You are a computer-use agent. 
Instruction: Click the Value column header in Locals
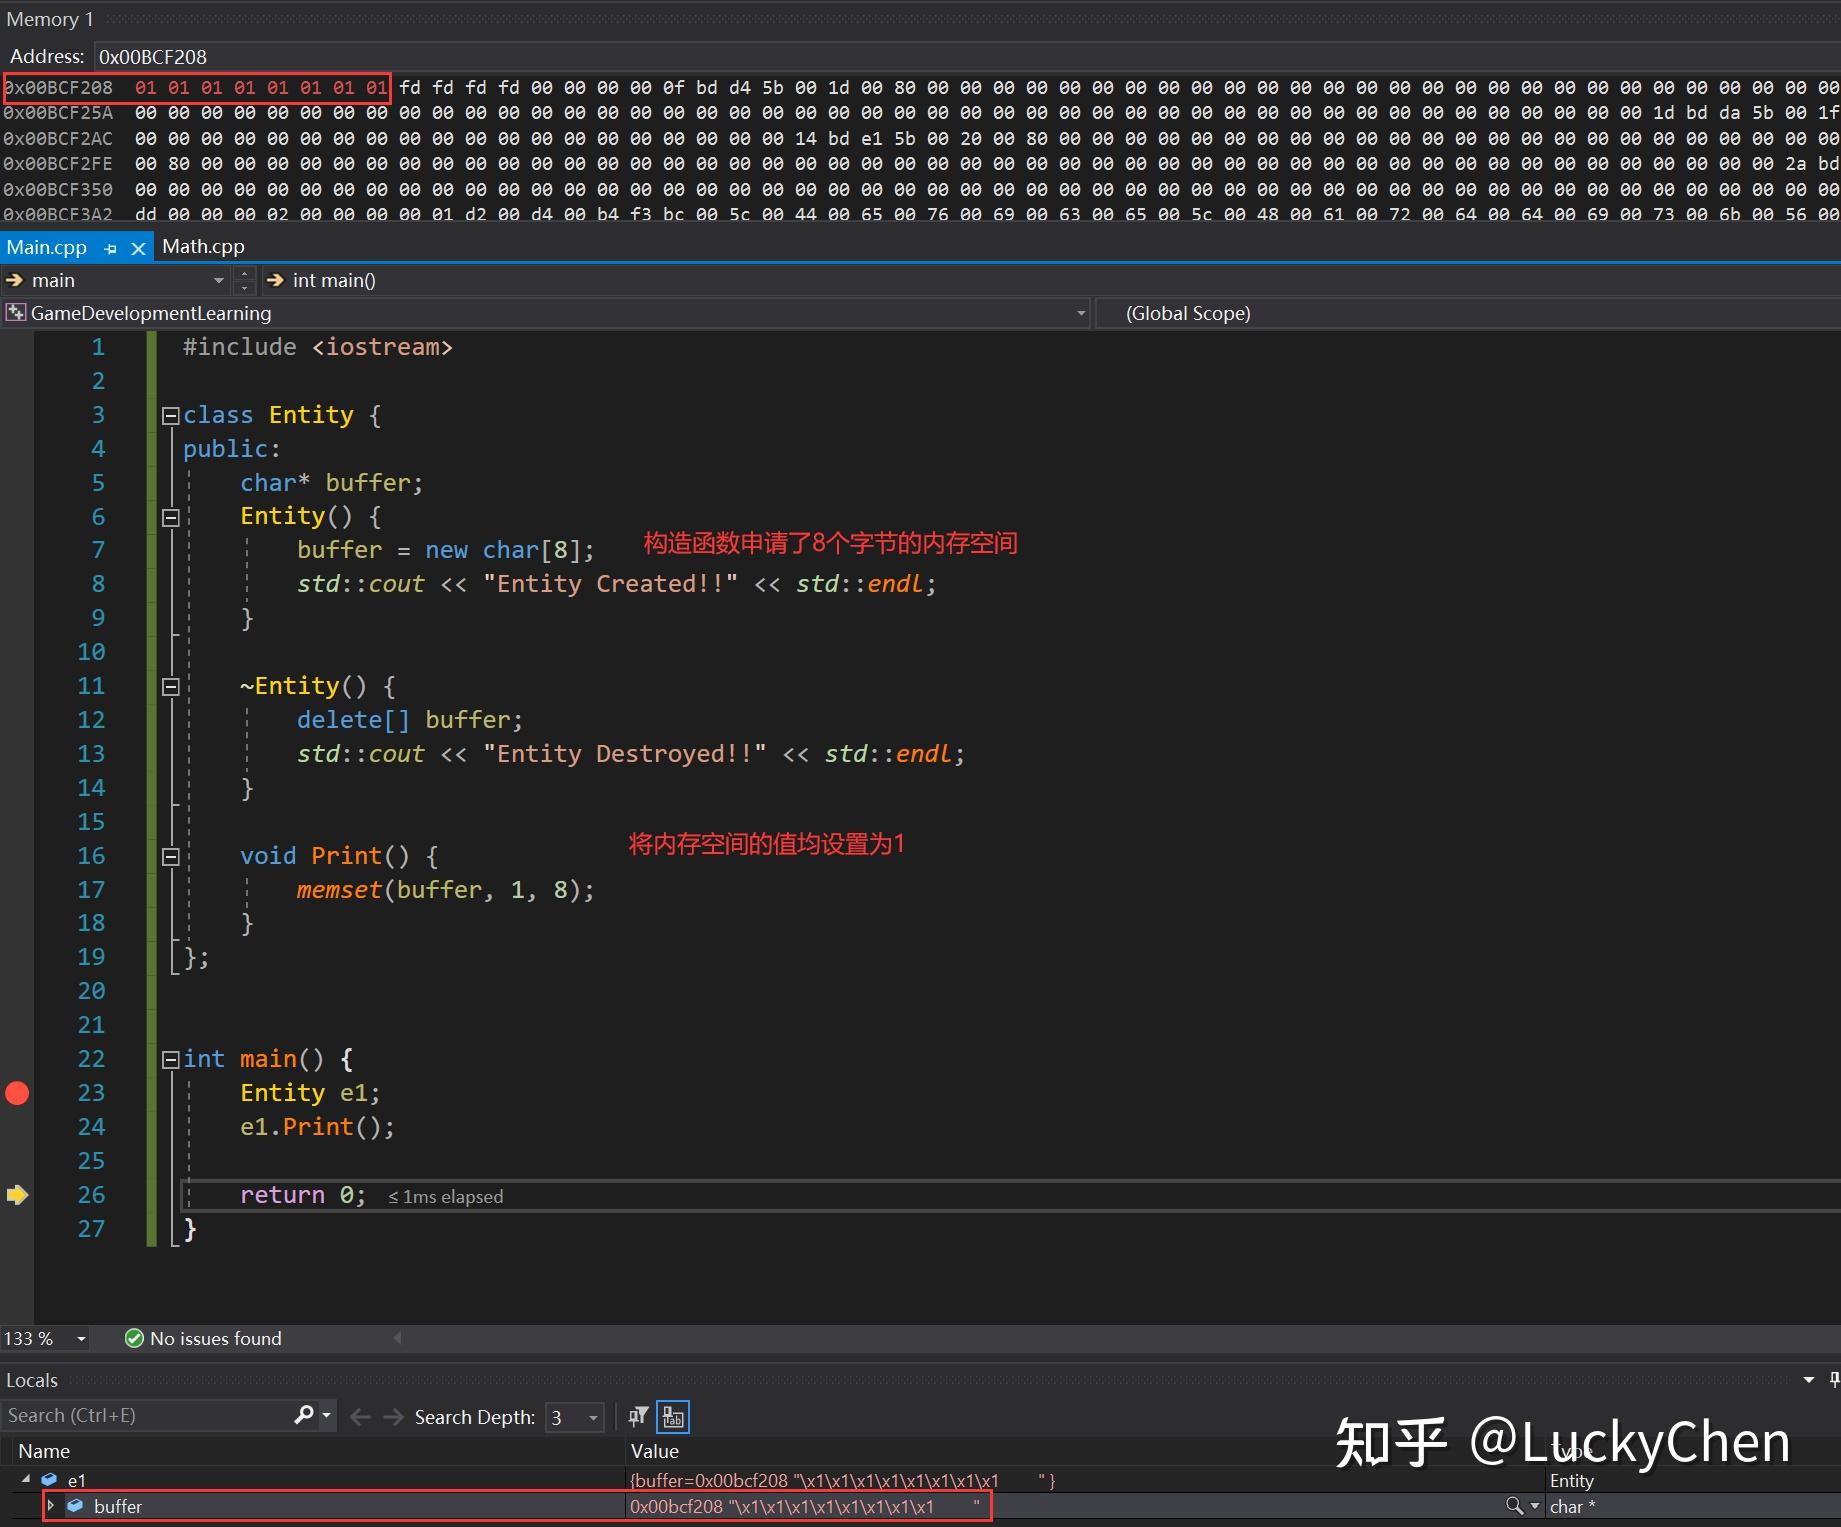coord(654,1451)
